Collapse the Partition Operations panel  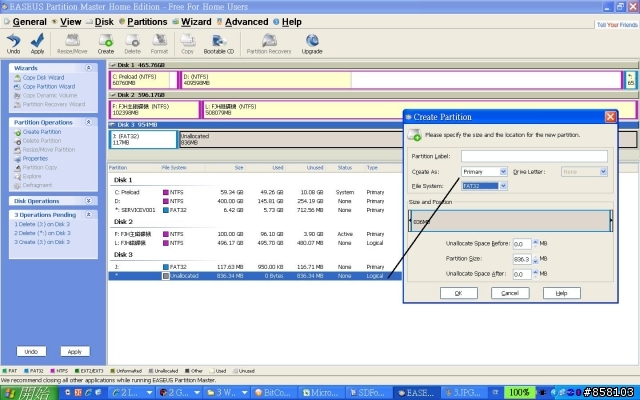pos(89,122)
